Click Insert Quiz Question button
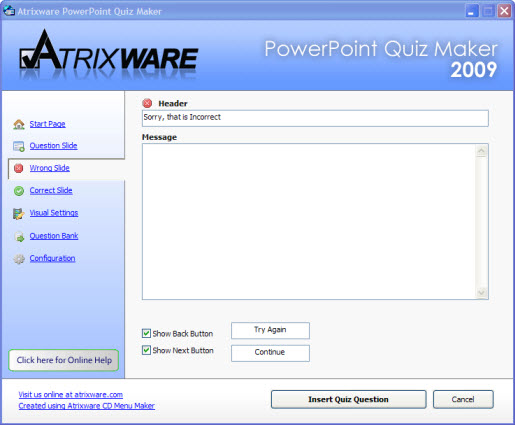The width and height of the screenshot is (515, 425). pyautogui.click(x=348, y=399)
